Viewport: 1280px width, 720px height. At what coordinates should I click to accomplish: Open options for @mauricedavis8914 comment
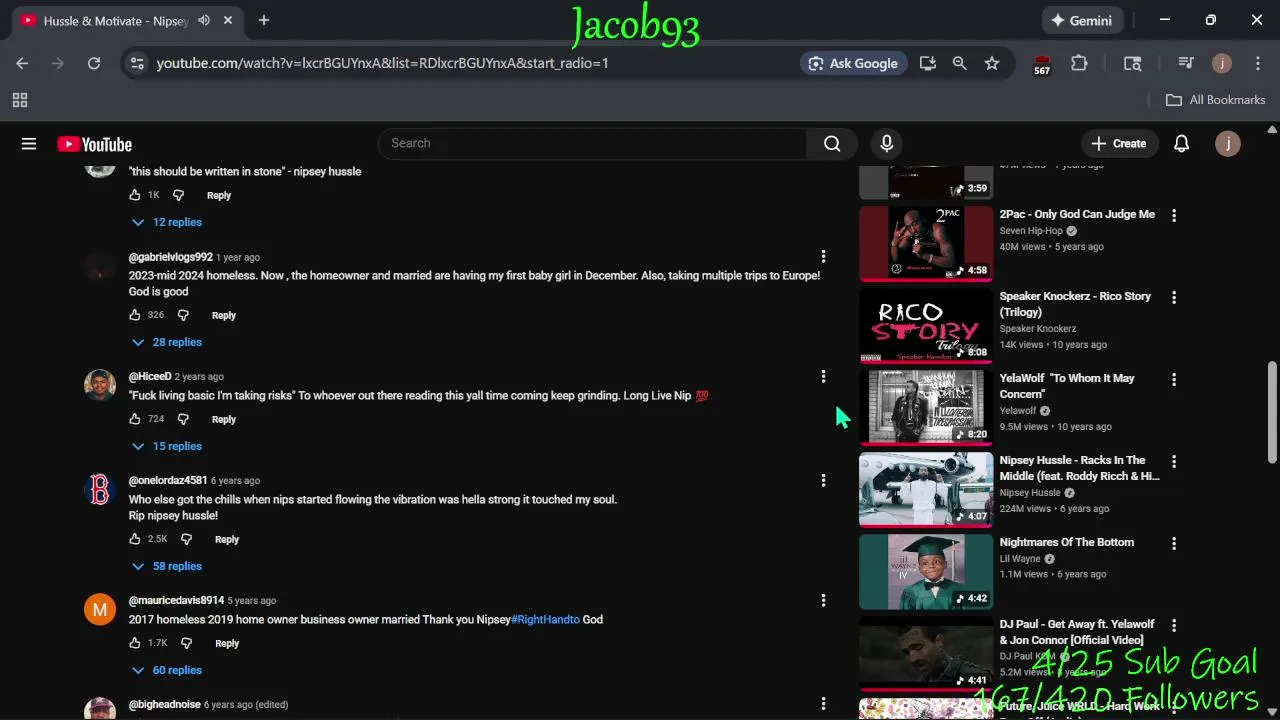point(823,601)
